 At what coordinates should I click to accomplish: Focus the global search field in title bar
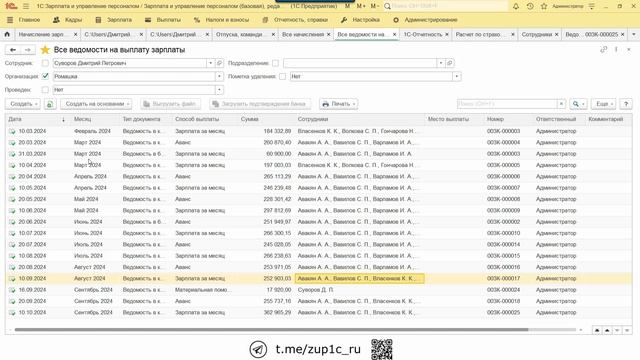click(x=449, y=6)
